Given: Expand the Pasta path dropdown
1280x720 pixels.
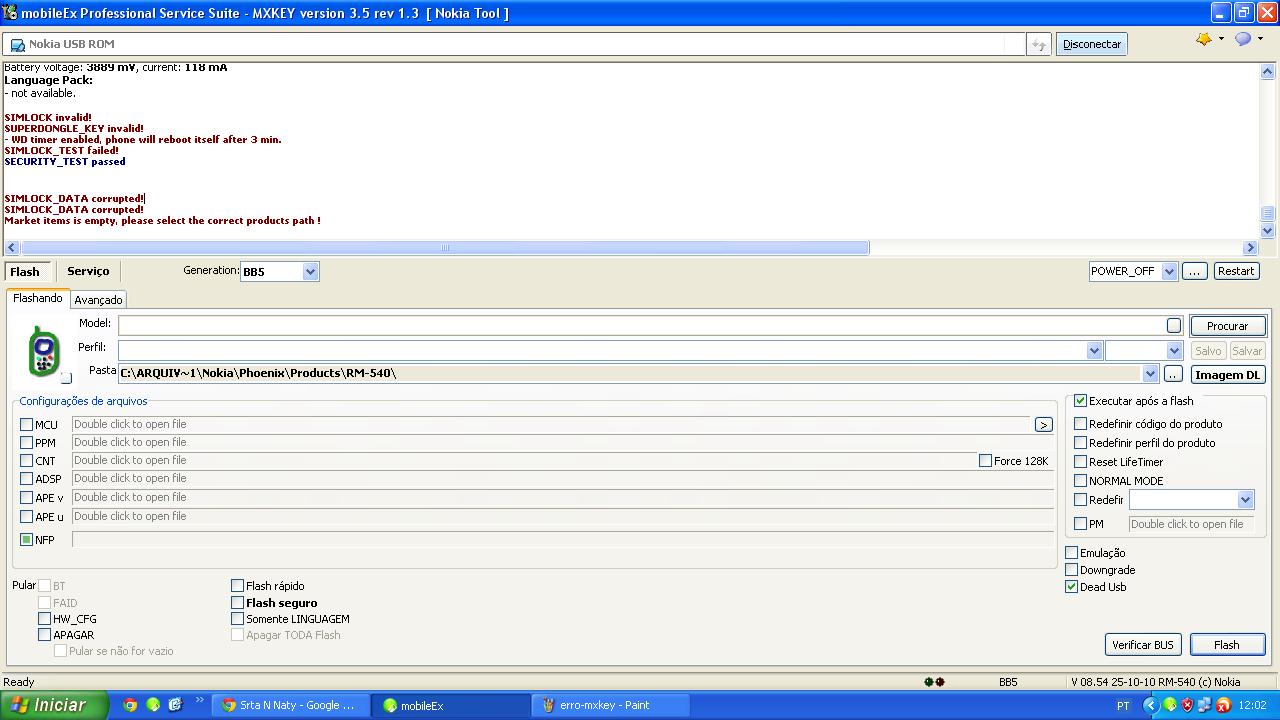Looking at the screenshot, I should 1149,374.
